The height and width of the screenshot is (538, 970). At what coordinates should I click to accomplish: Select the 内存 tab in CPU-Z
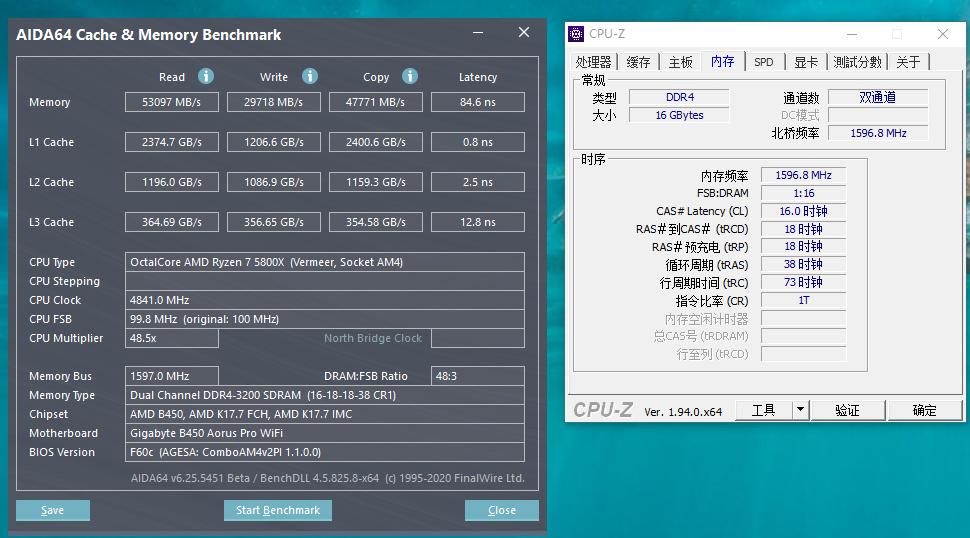(x=723, y=61)
